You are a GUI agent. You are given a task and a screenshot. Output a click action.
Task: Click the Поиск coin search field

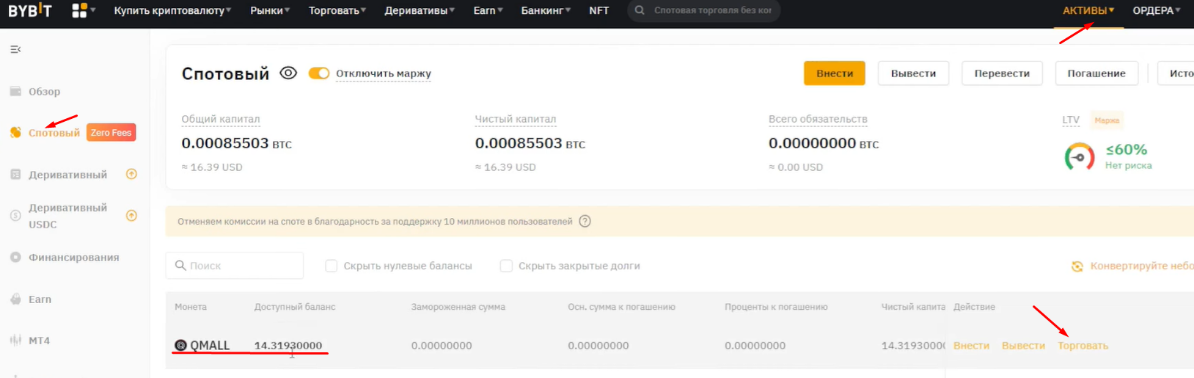tap(235, 266)
